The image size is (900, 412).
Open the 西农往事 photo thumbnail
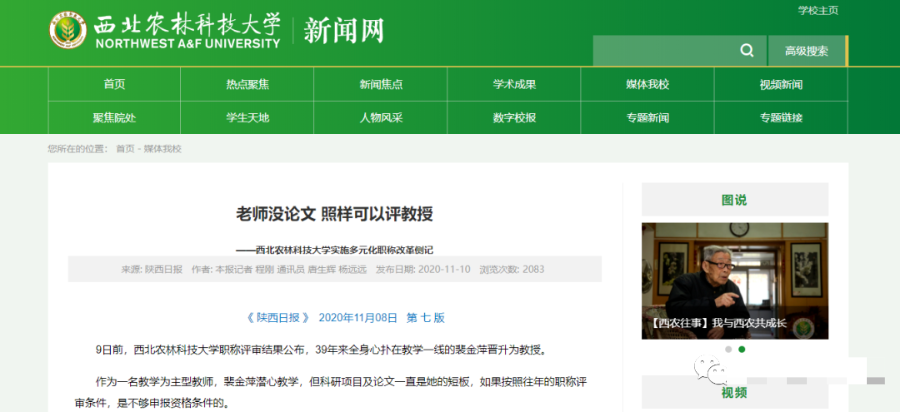click(x=734, y=280)
